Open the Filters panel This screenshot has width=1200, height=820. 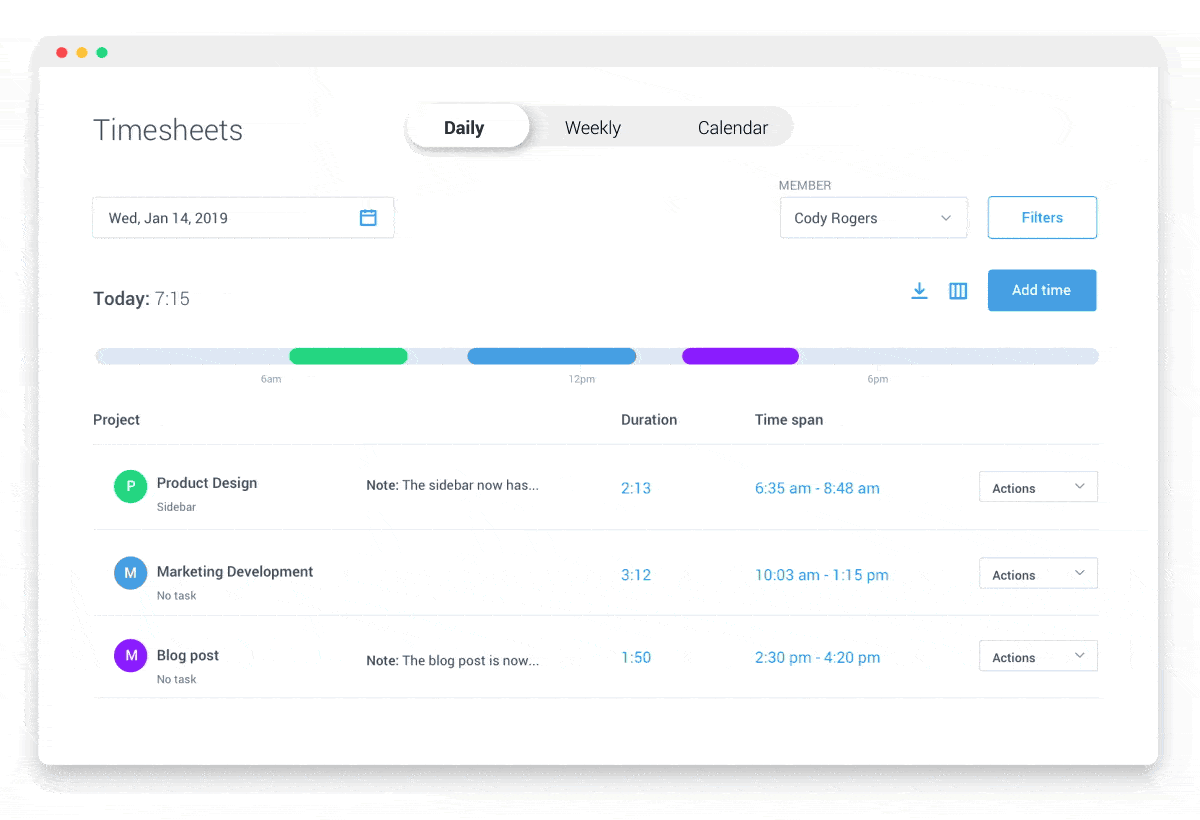[x=1042, y=217]
